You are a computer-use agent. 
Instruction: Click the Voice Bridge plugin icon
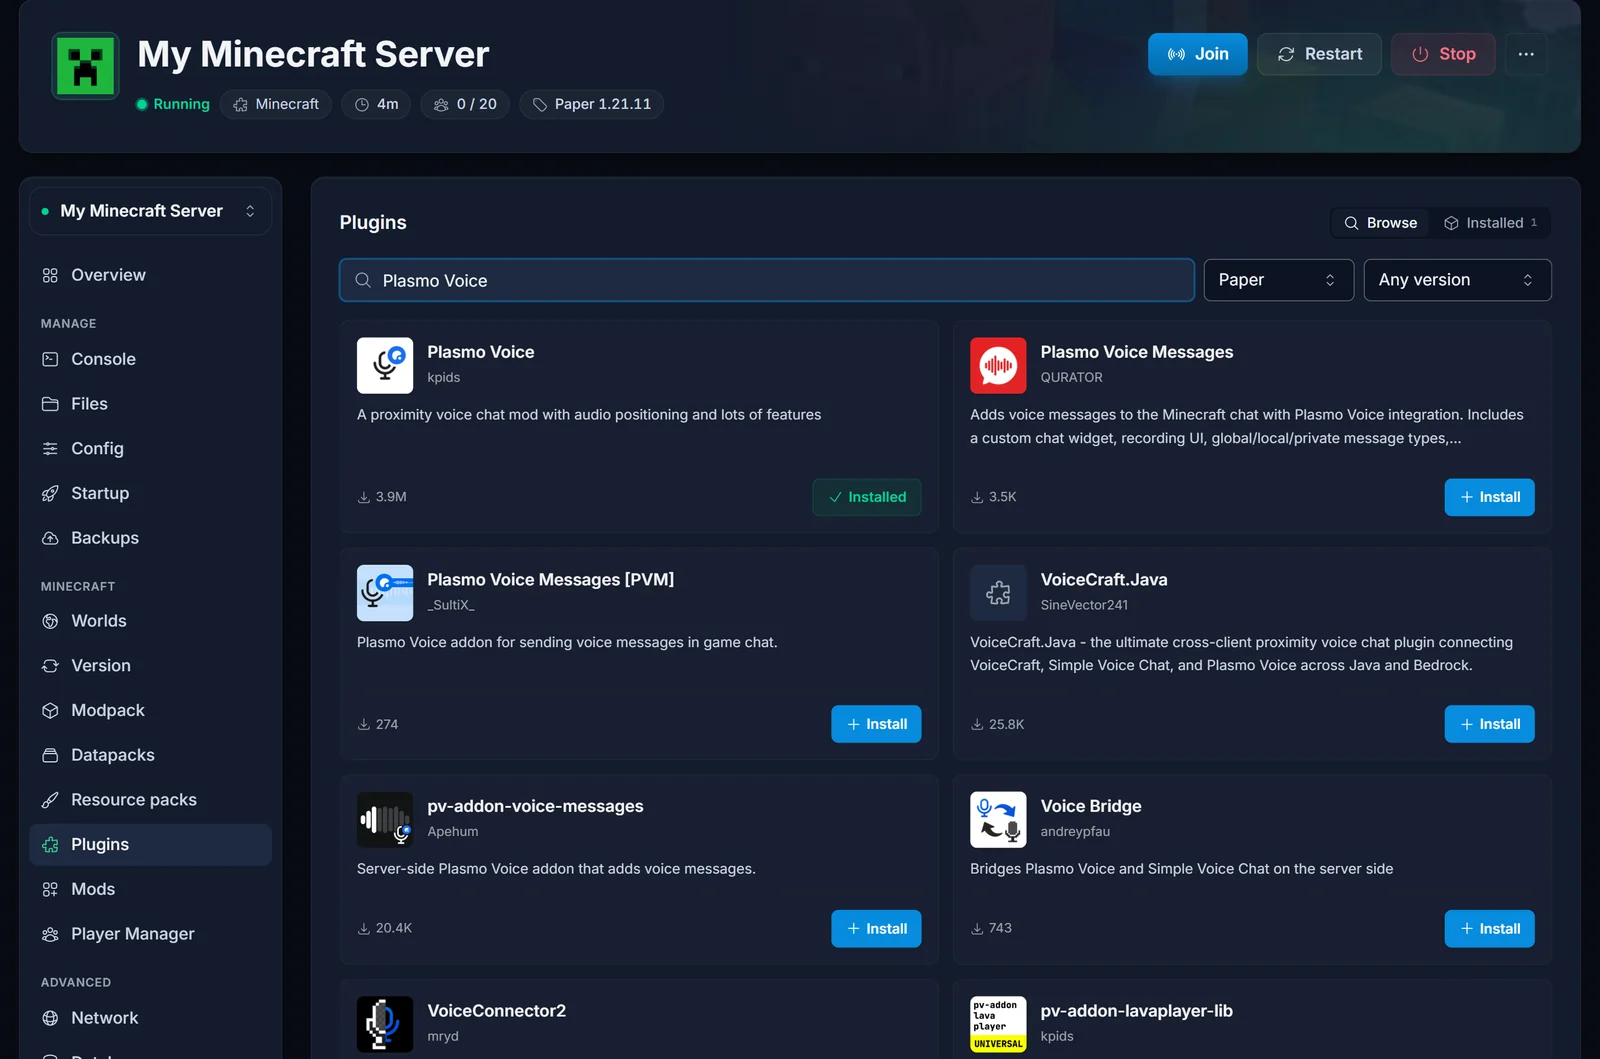(998, 820)
